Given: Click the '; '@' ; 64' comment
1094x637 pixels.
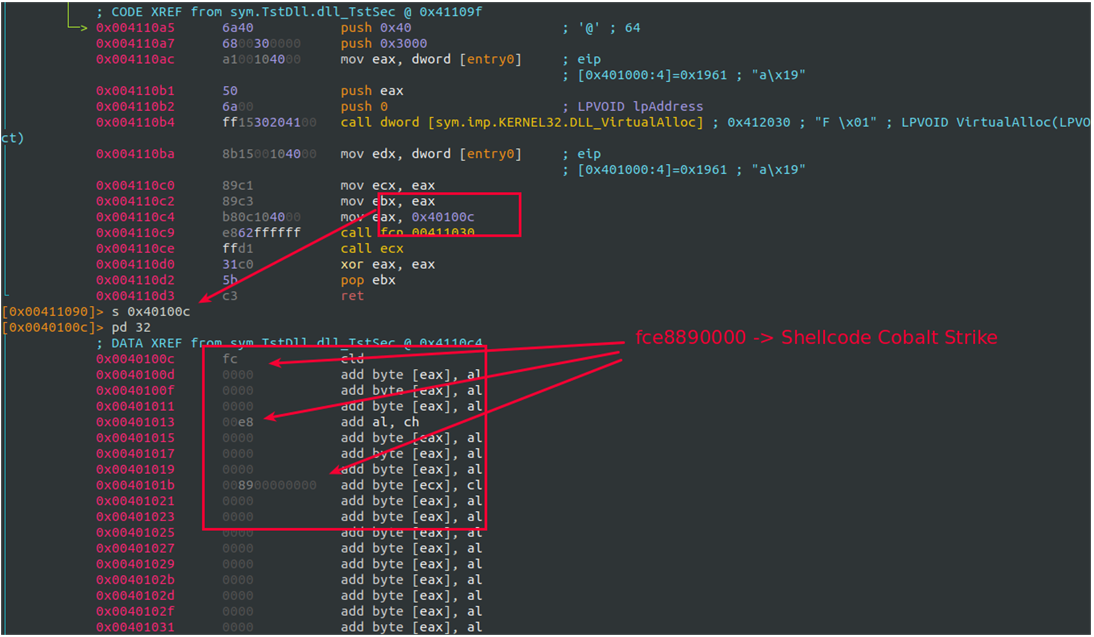Looking at the screenshot, I should point(601,28).
